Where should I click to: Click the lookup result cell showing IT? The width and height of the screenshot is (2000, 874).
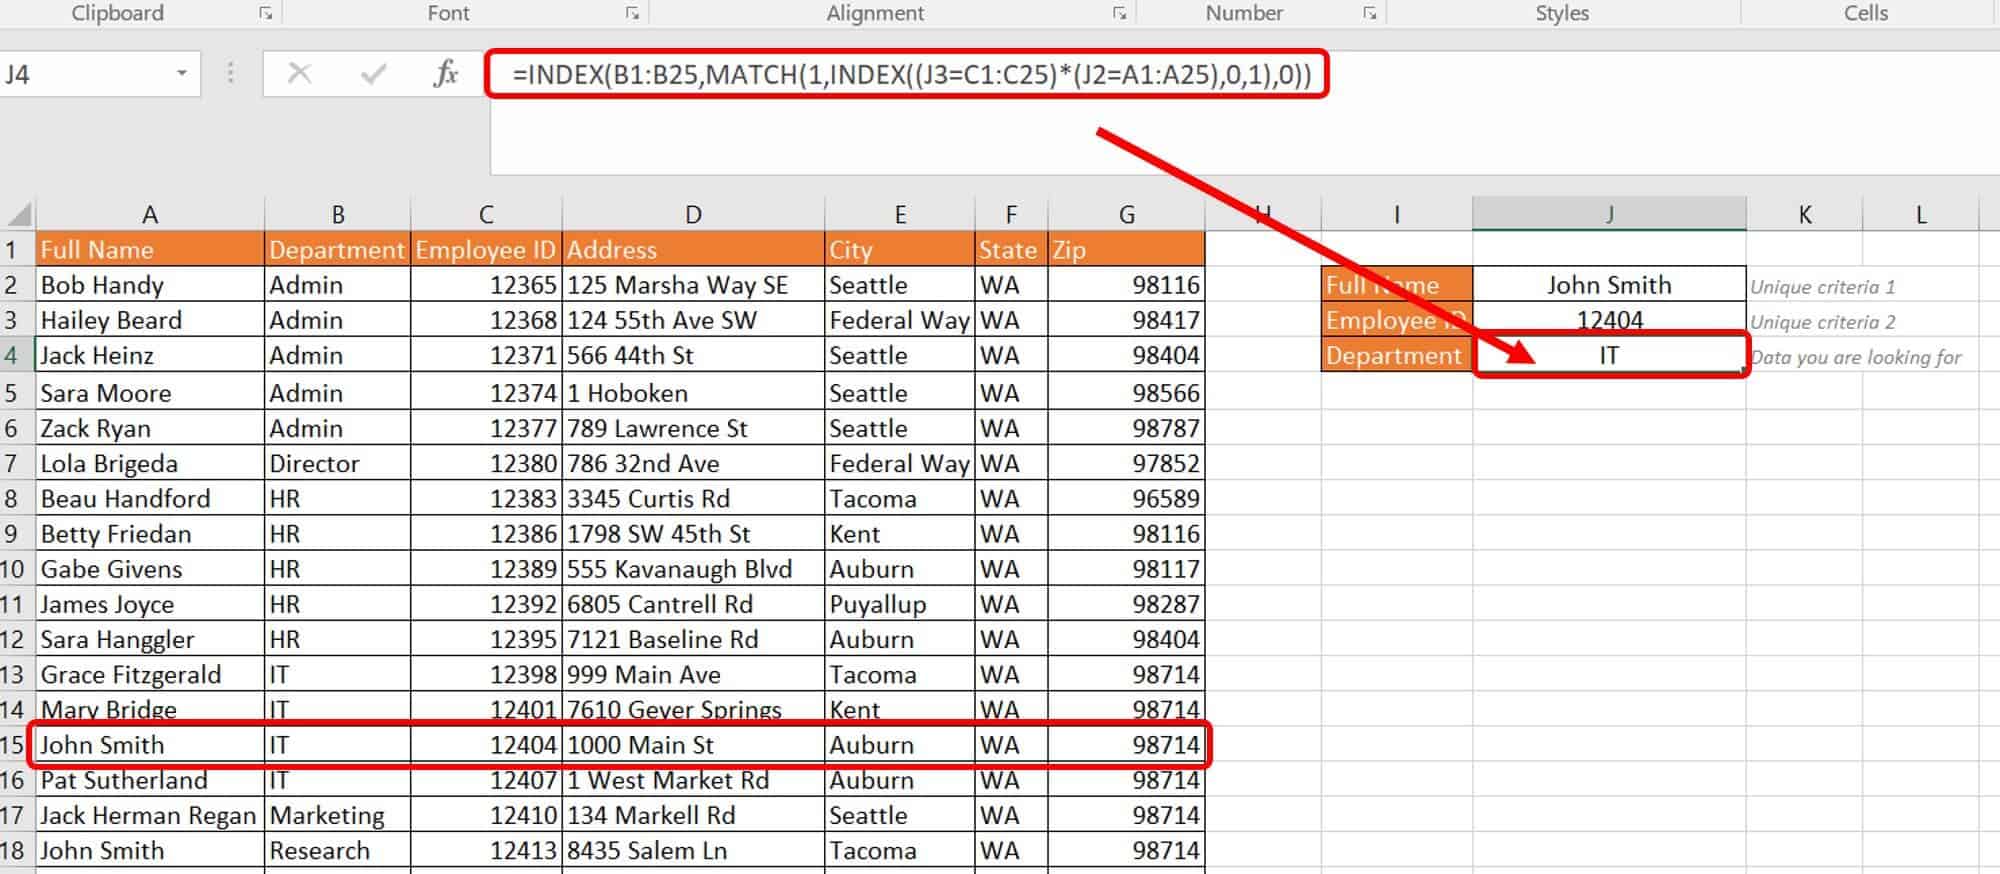click(x=1608, y=356)
